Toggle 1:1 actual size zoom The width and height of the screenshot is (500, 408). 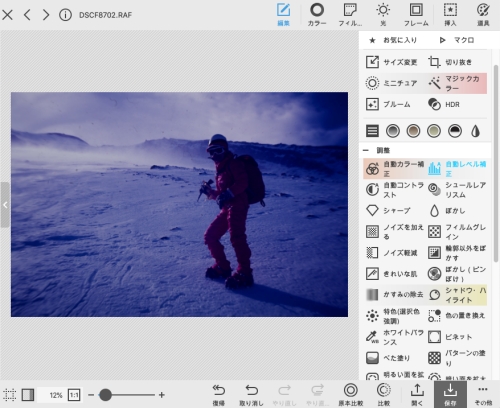[x=74, y=395]
